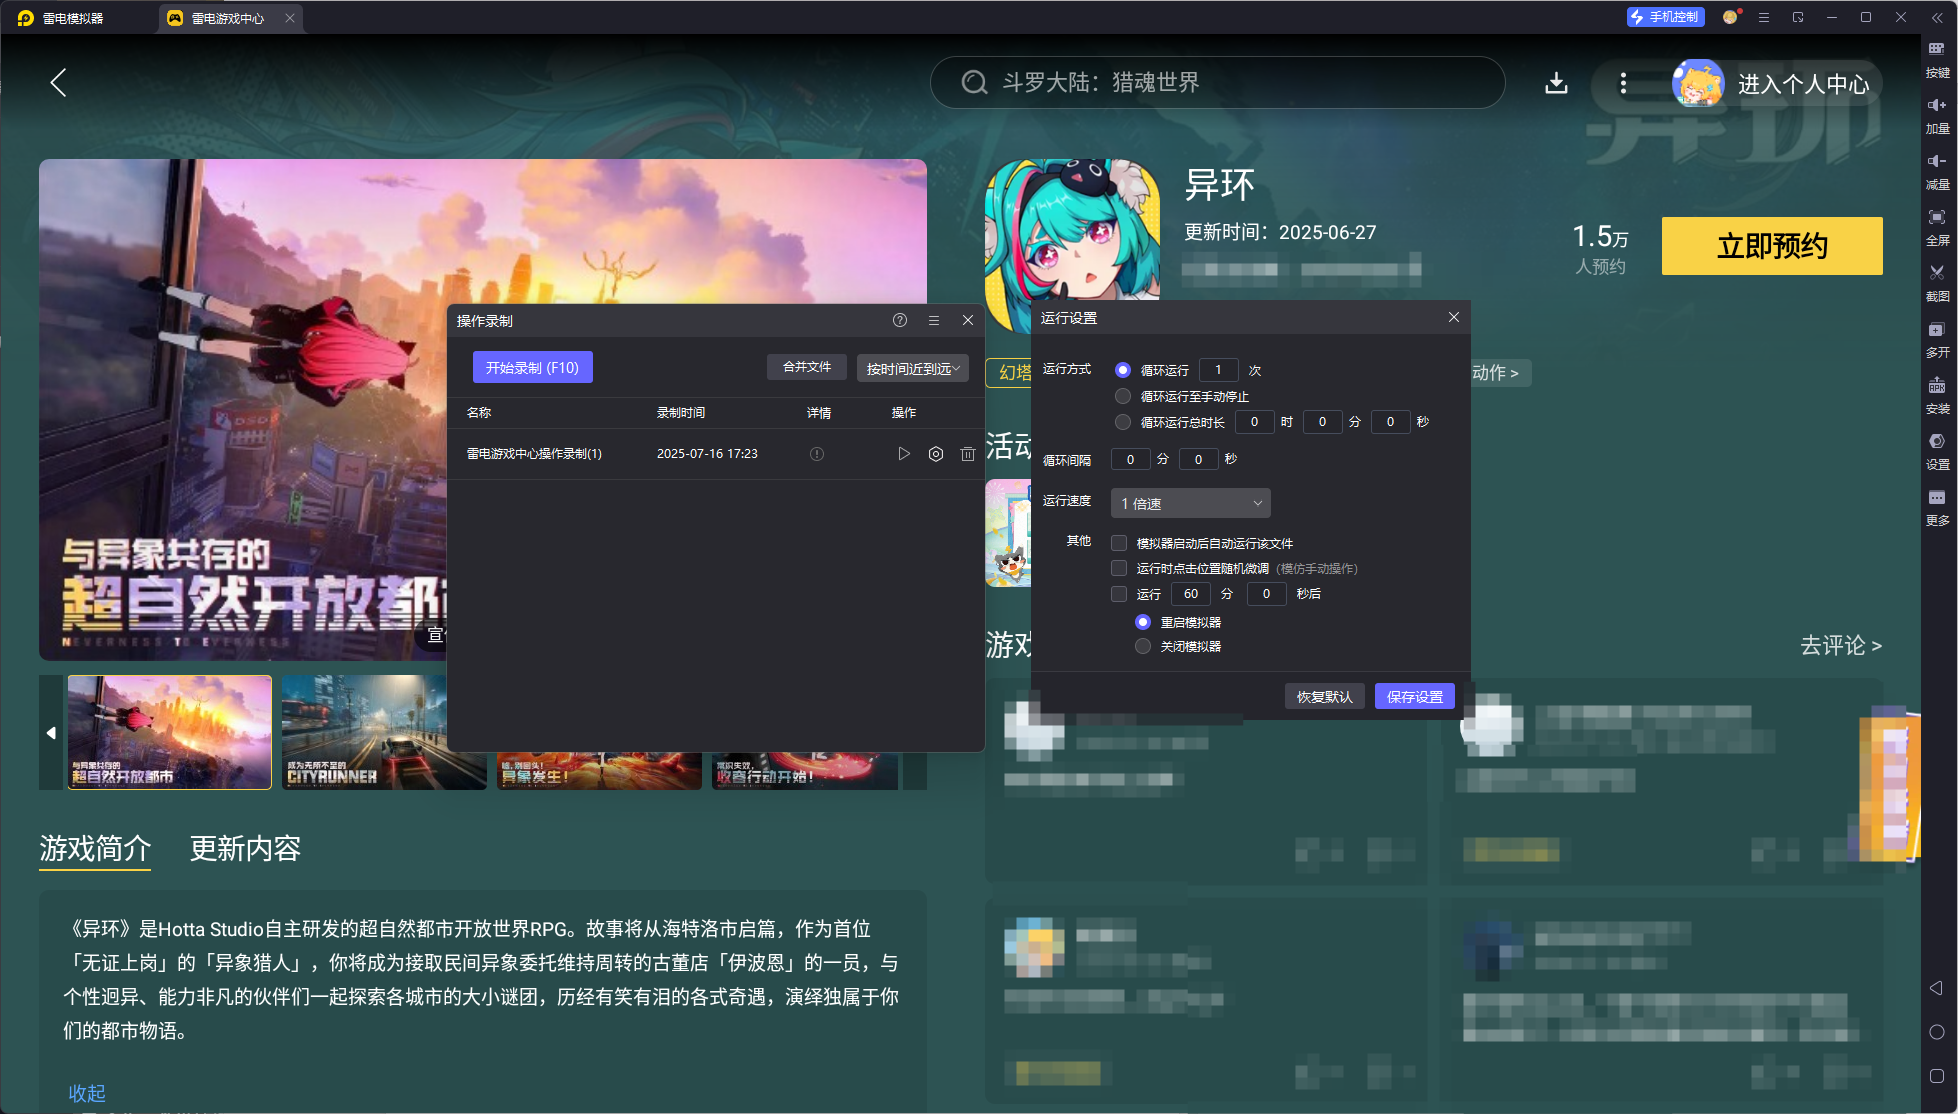Close the 雷电游戏中心 tab
Image resolution: width=1958 pixels, height=1114 pixels.
click(x=289, y=18)
